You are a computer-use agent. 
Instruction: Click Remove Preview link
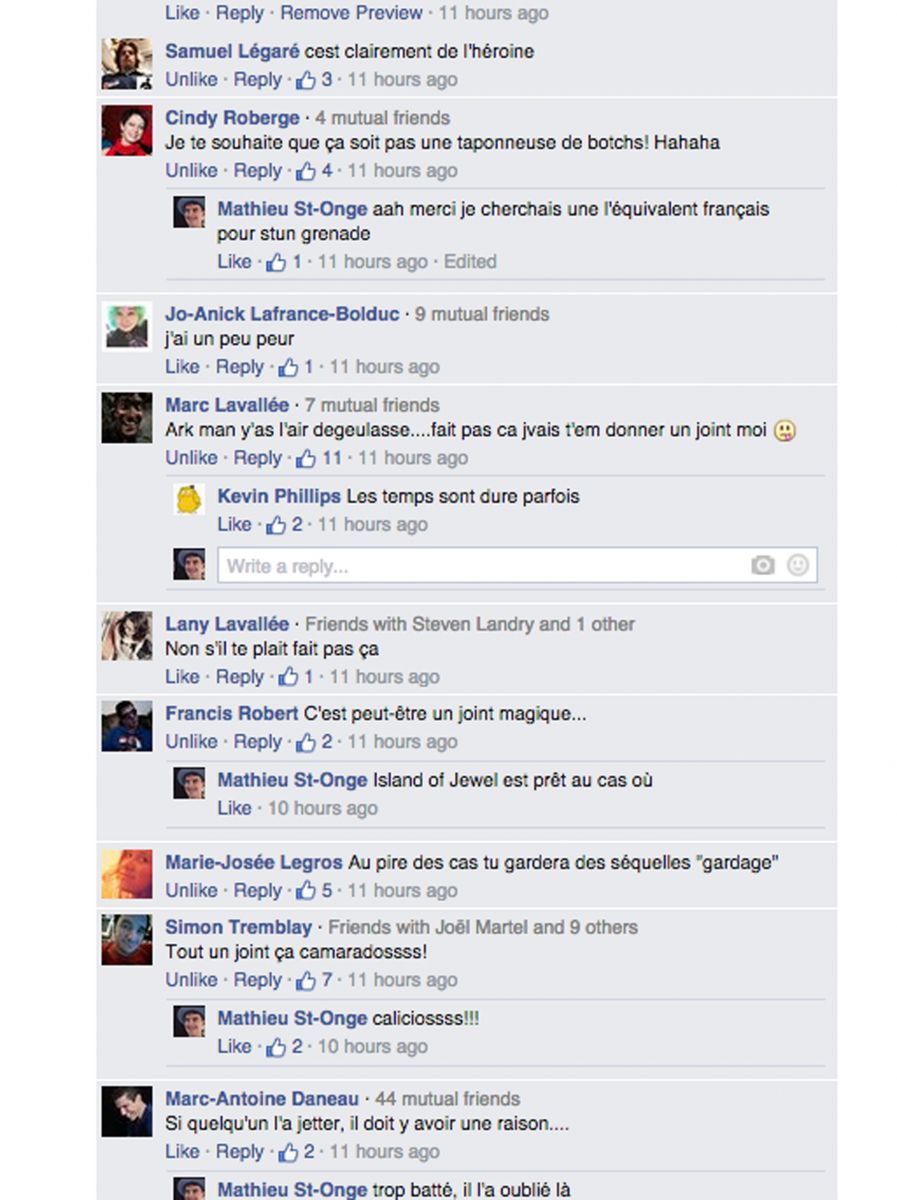pos(351,13)
